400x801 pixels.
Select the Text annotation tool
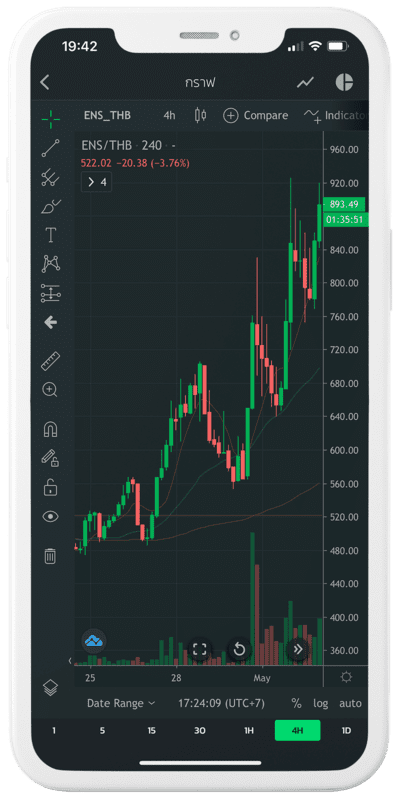click(50, 235)
